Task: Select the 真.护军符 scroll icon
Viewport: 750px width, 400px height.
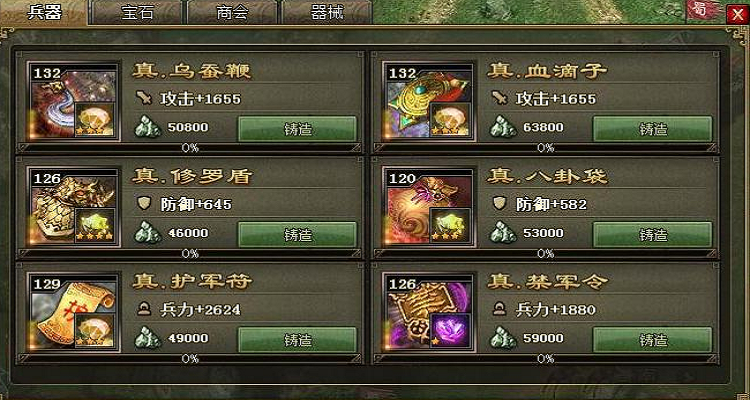Action: pyautogui.click(x=74, y=312)
